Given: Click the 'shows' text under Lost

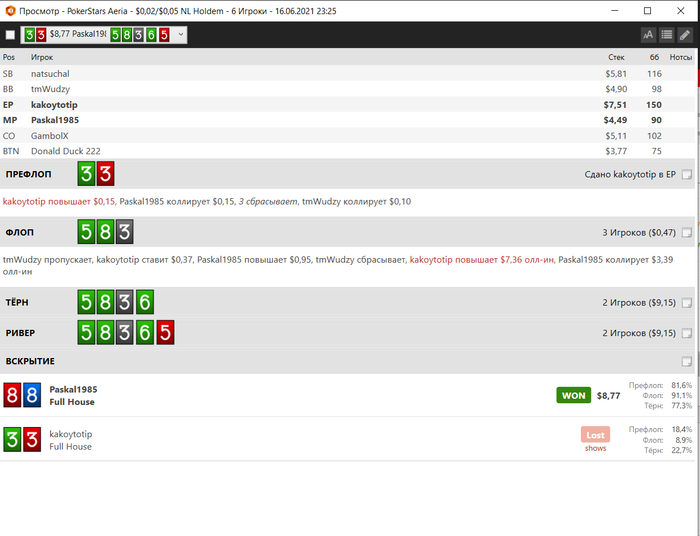Looking at the screenshot, I should [596, 448].
